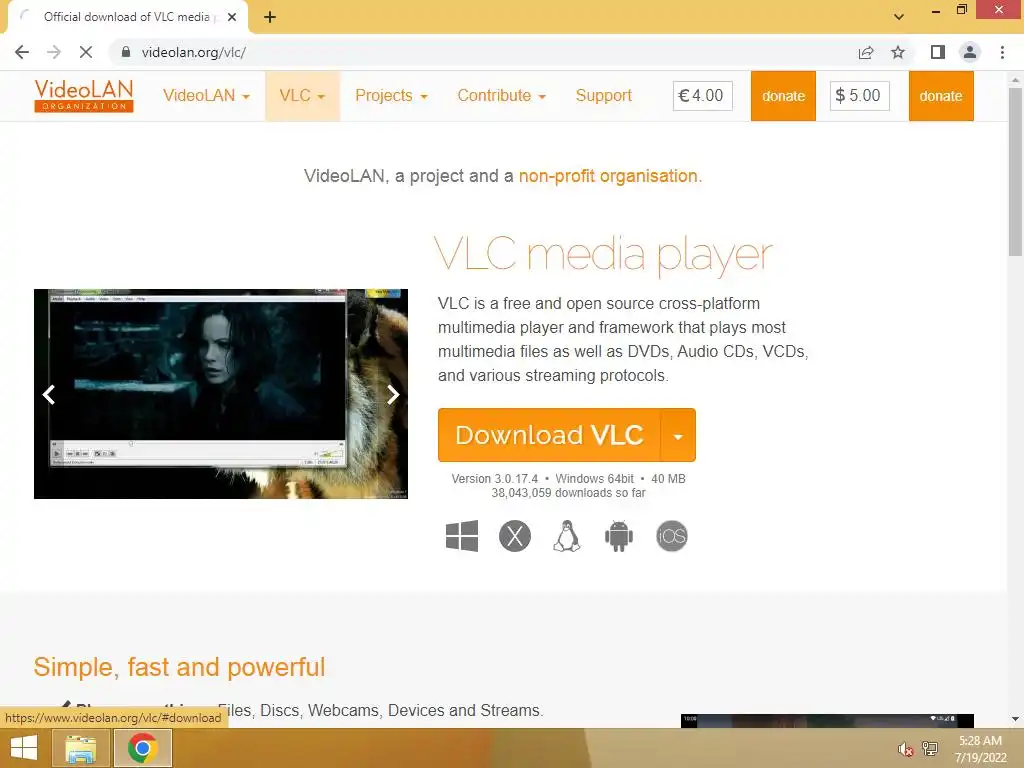Click scrollbar down arrow
The height and width of the screenshot is (768, 1024).
1015,719
